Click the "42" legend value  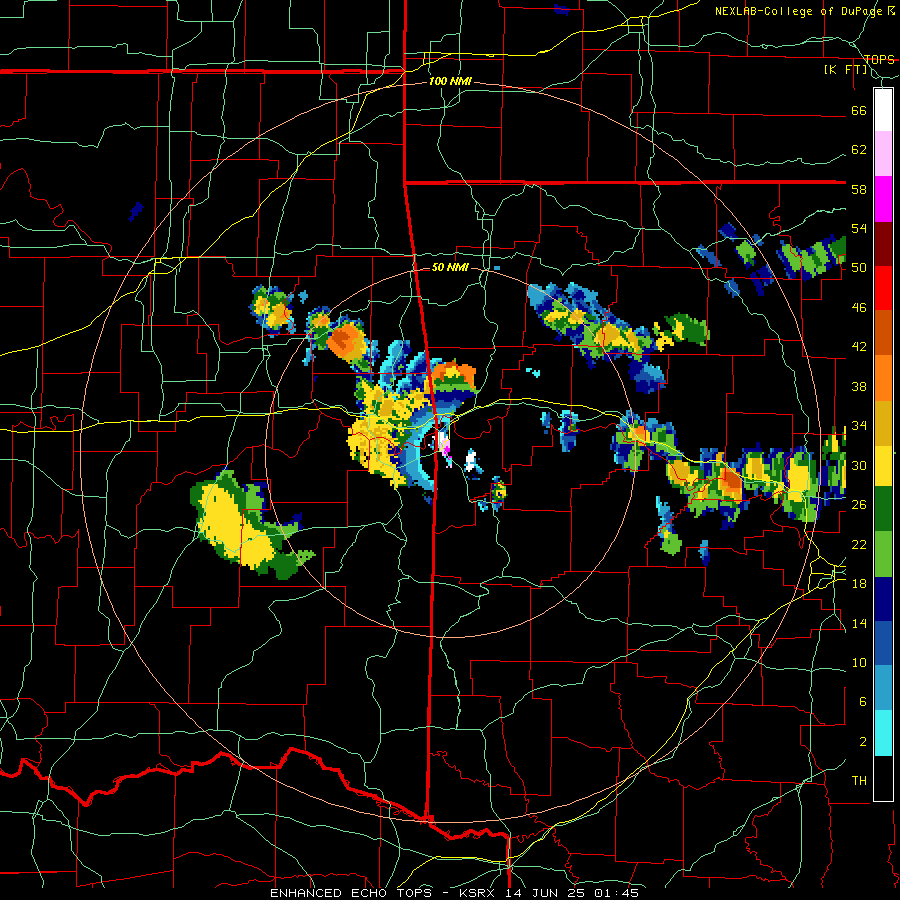click(x=859, y=347)
